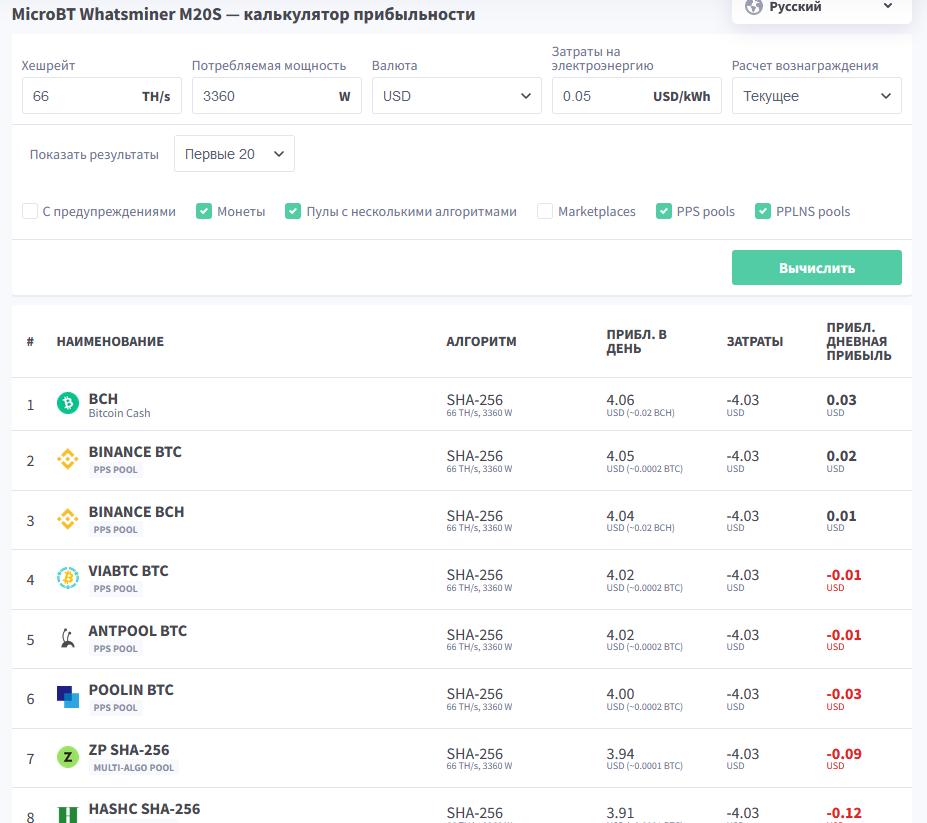This screenshot has width=927, height=823.
Task: Uncheck the PPS pools checkbox
Action: click(664, 211)
